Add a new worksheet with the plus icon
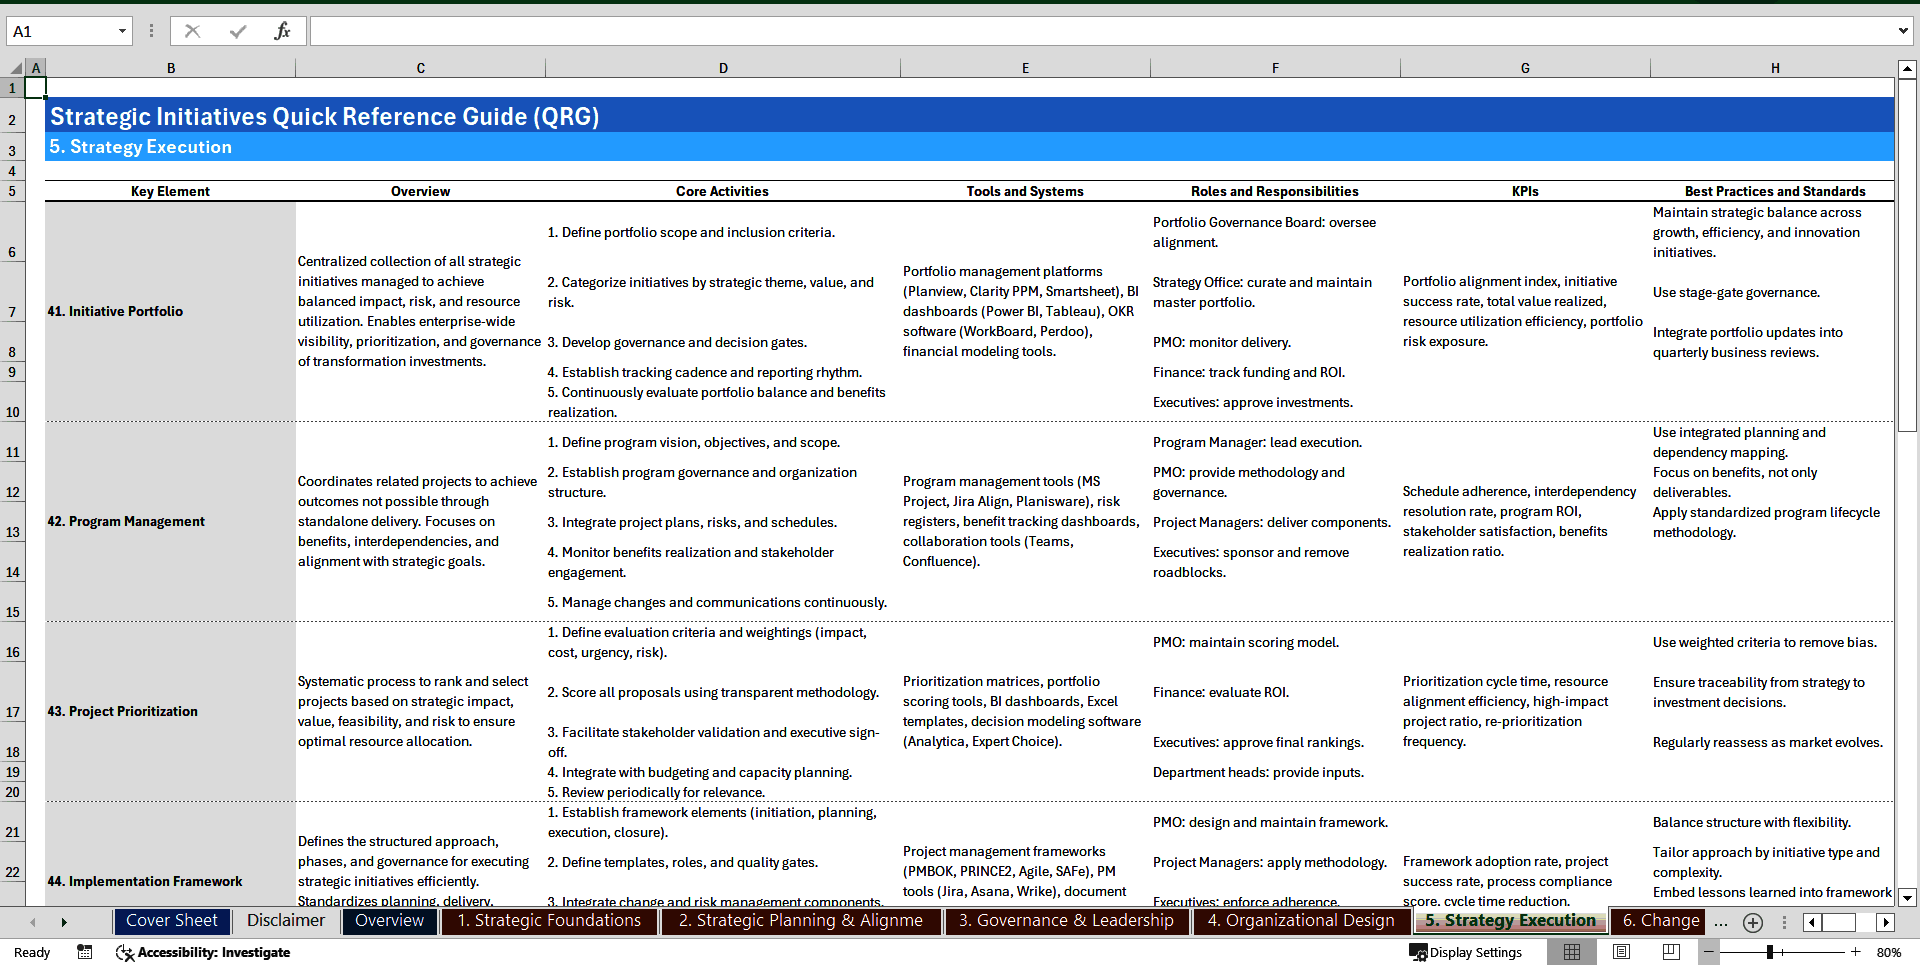1920x966 pixels. (1753, 922)
